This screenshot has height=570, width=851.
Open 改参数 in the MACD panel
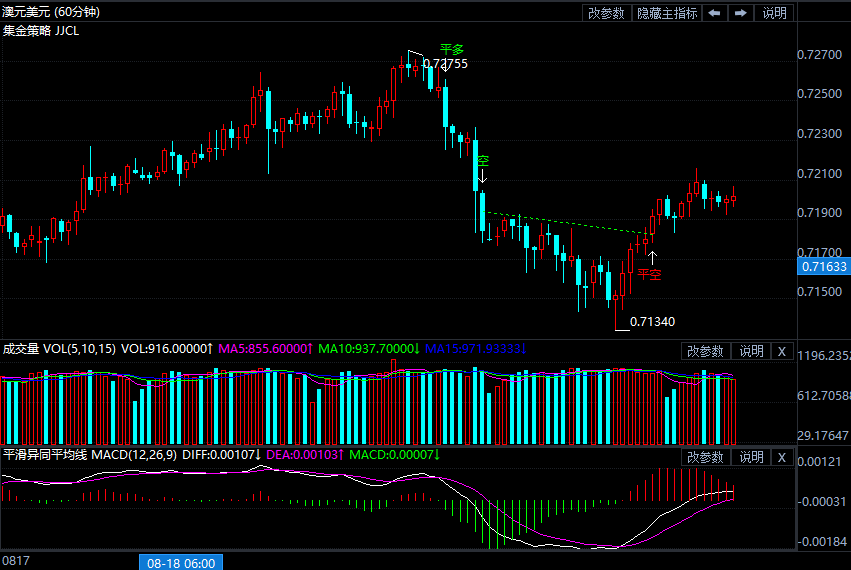coord(705,457)
